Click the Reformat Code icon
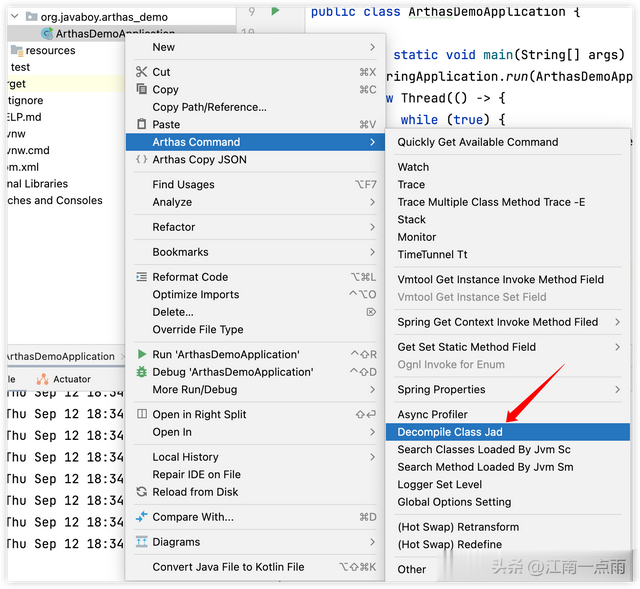This screenshot has width=640, height=589. [x=141, y=277]
